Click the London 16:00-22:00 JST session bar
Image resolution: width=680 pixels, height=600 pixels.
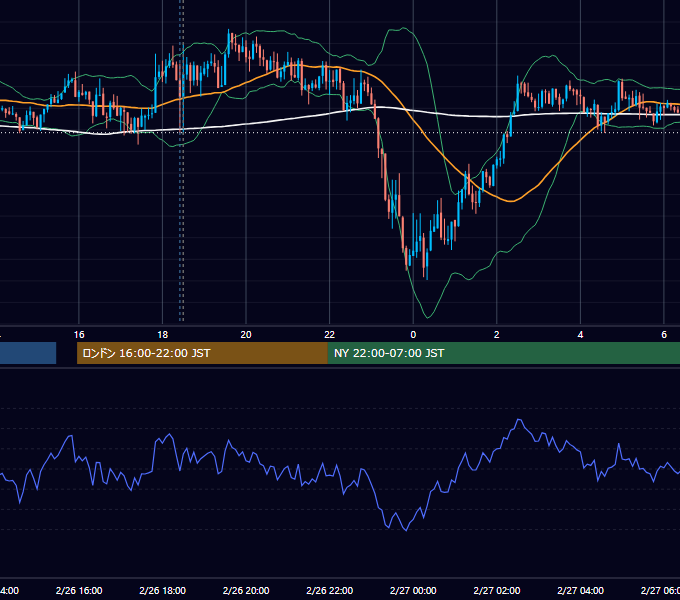pos(202,353)
